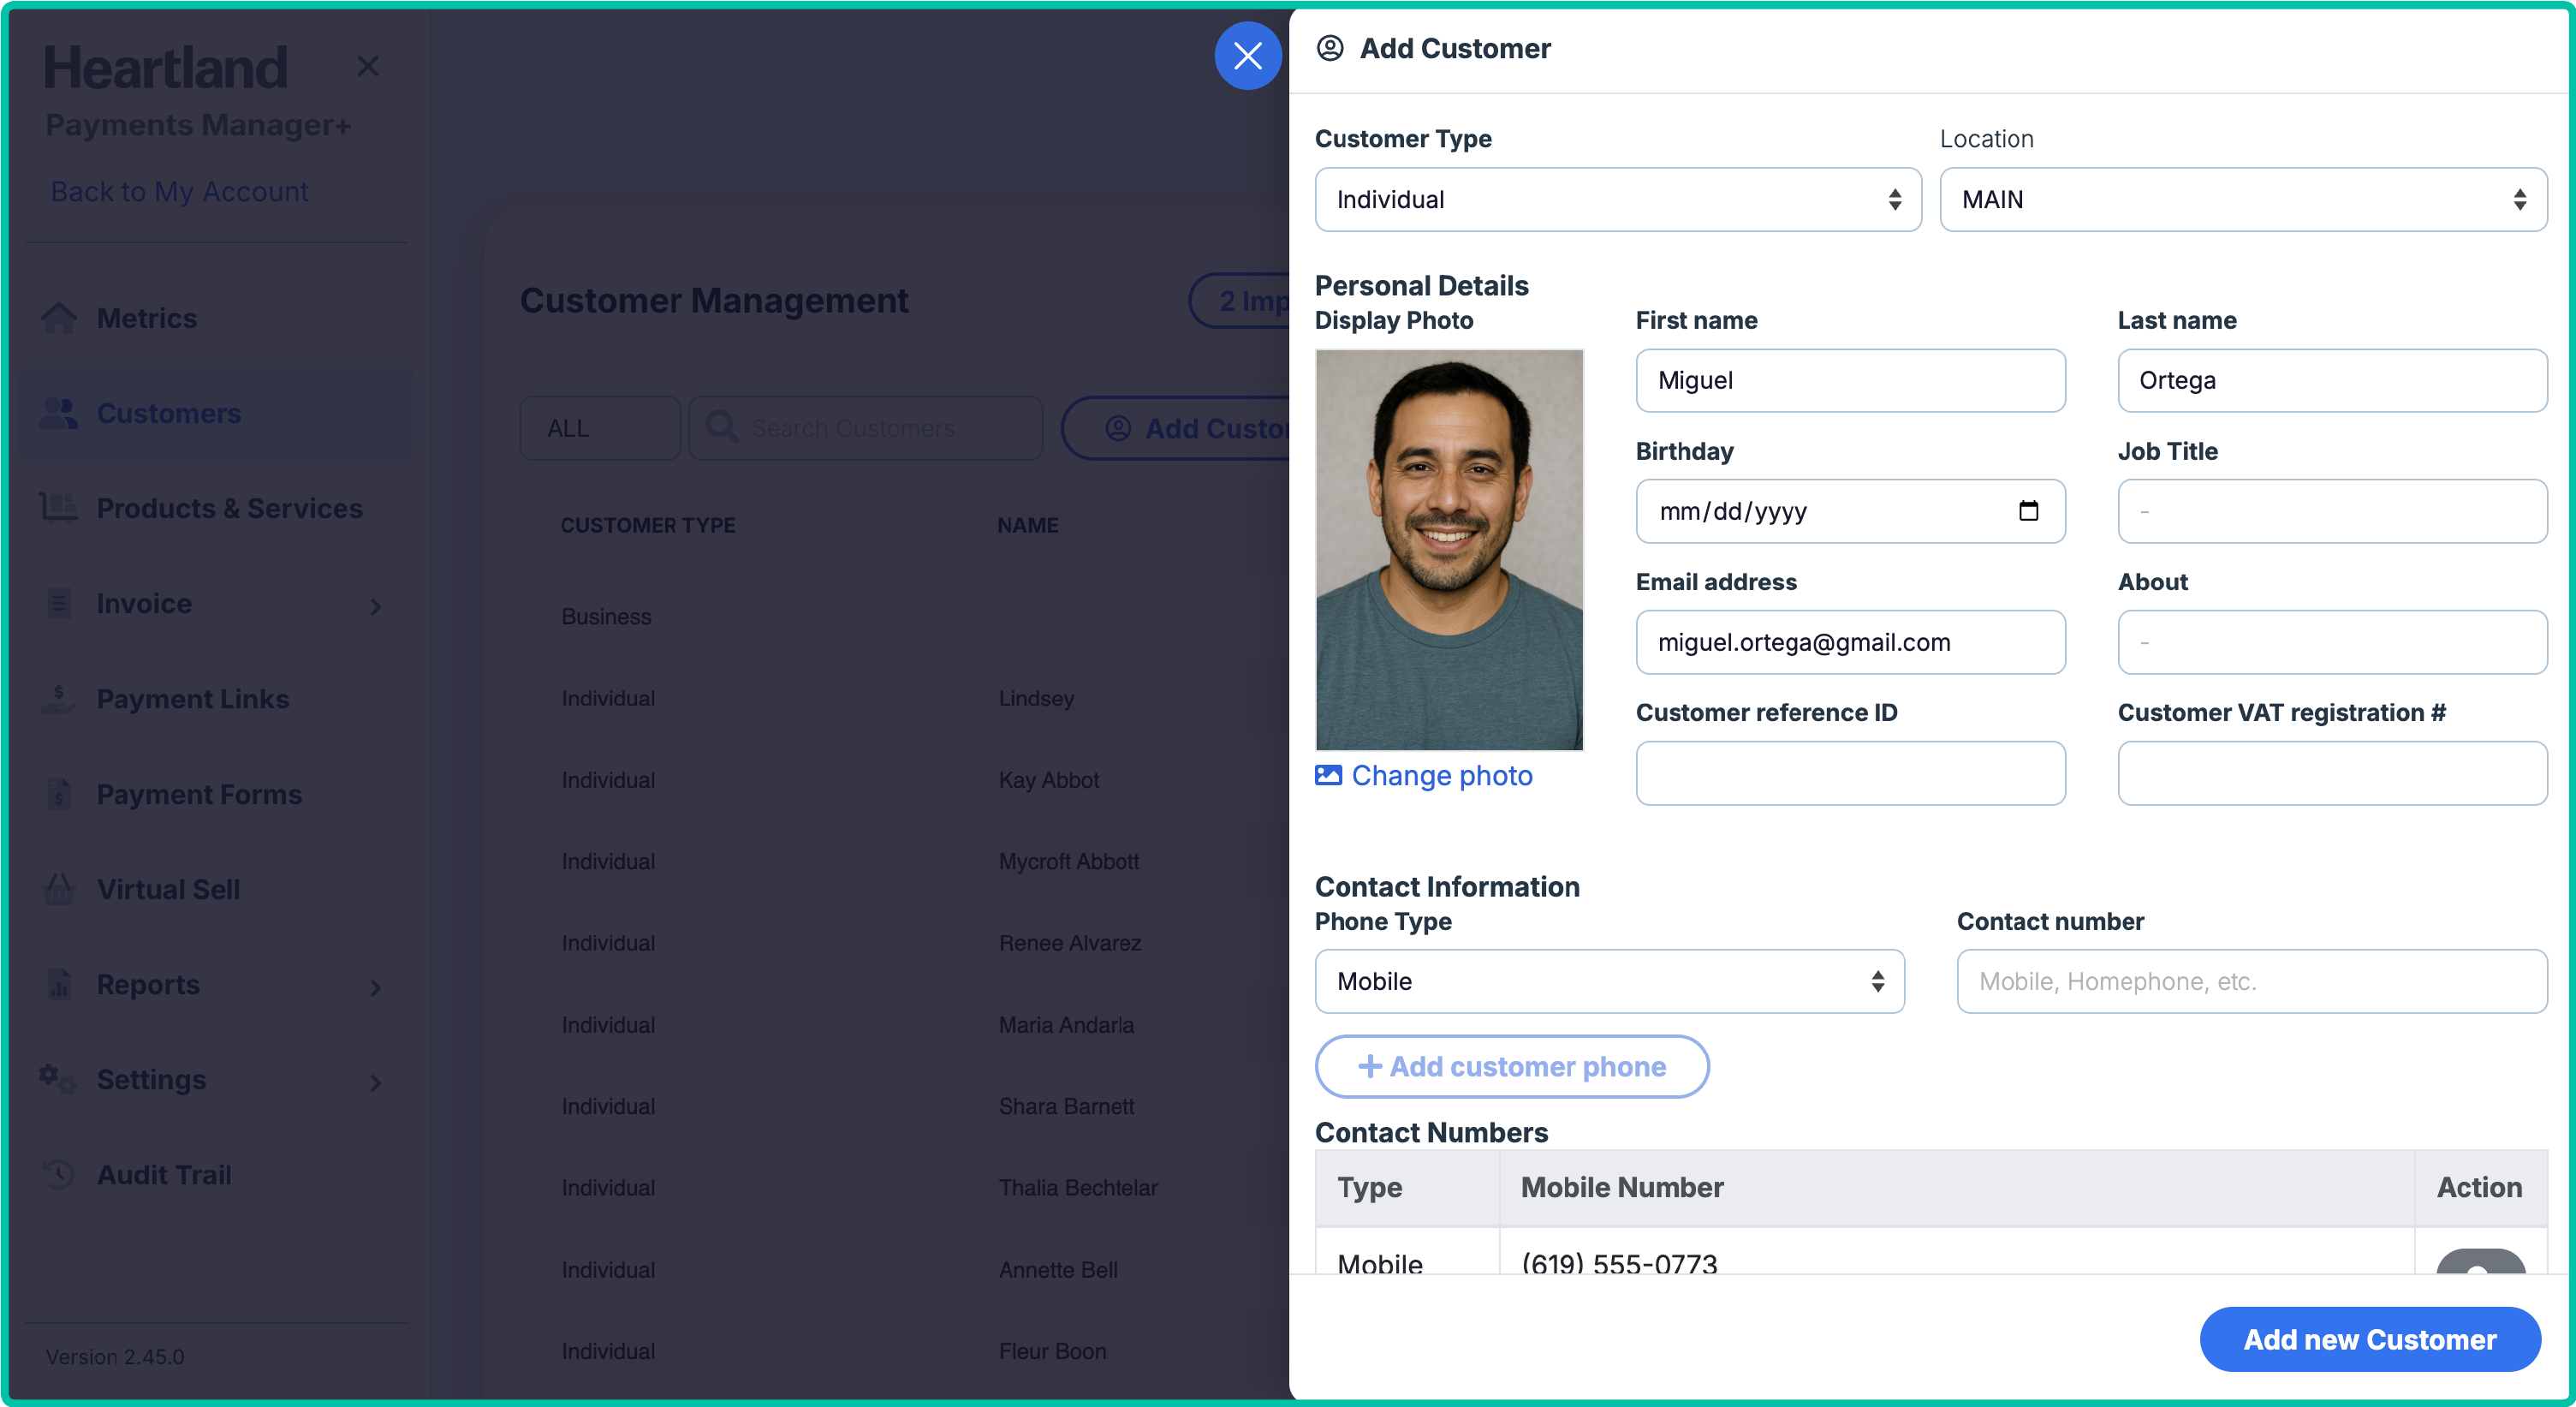Click the Customer reference ID field
This screenshot has width=2576, height=1407.
[x=1850, y=773]
